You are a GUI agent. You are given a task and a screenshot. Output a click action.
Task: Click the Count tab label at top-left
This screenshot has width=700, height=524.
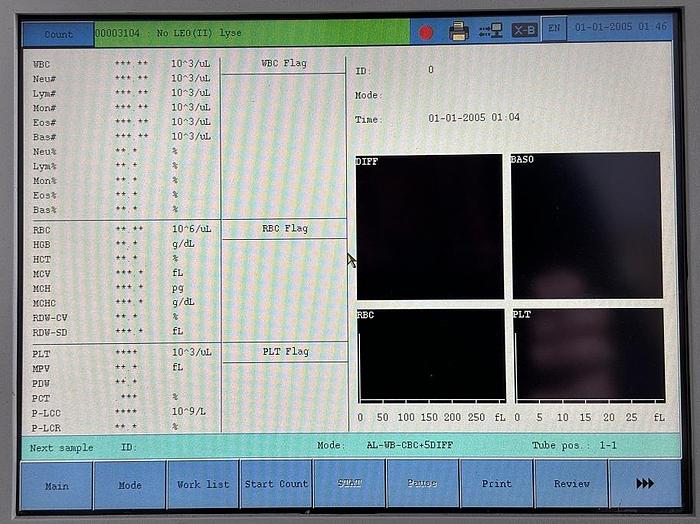click(58, 34)
